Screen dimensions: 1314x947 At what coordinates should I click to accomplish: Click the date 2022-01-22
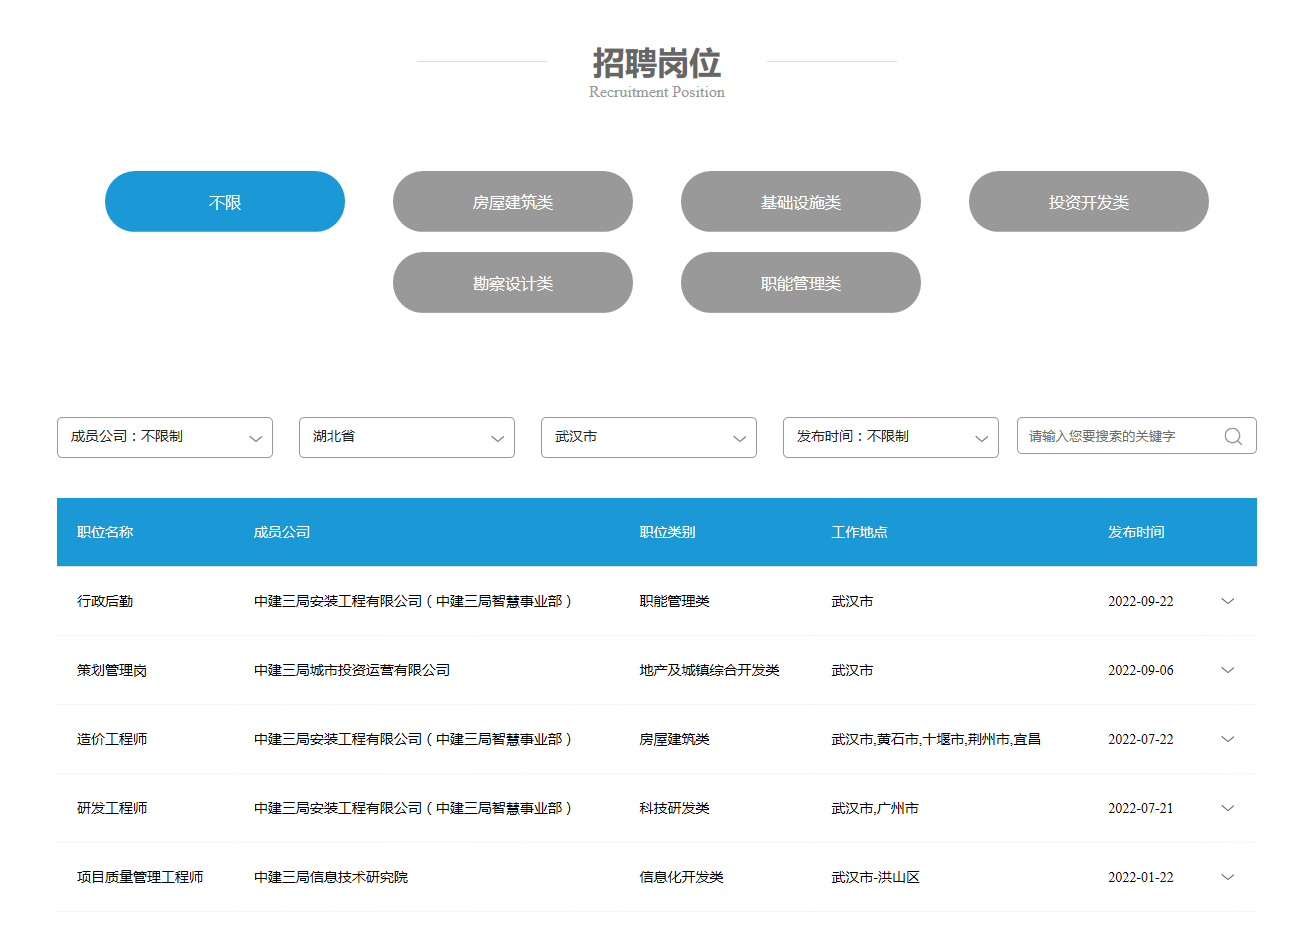[x=1141, y=877]
